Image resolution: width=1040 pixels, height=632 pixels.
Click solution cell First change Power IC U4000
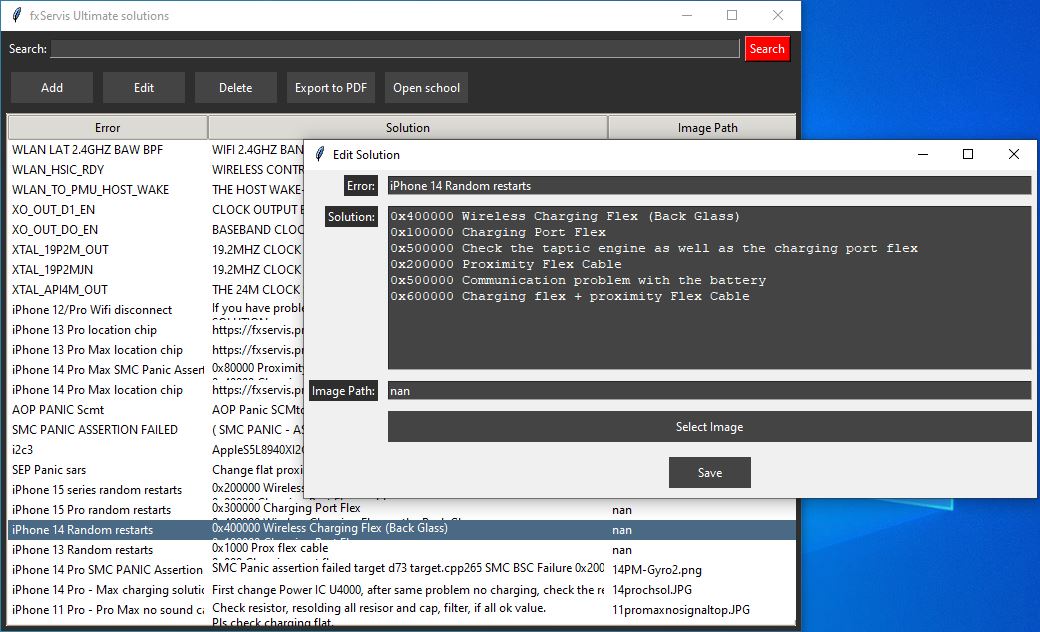pos(408,590)
